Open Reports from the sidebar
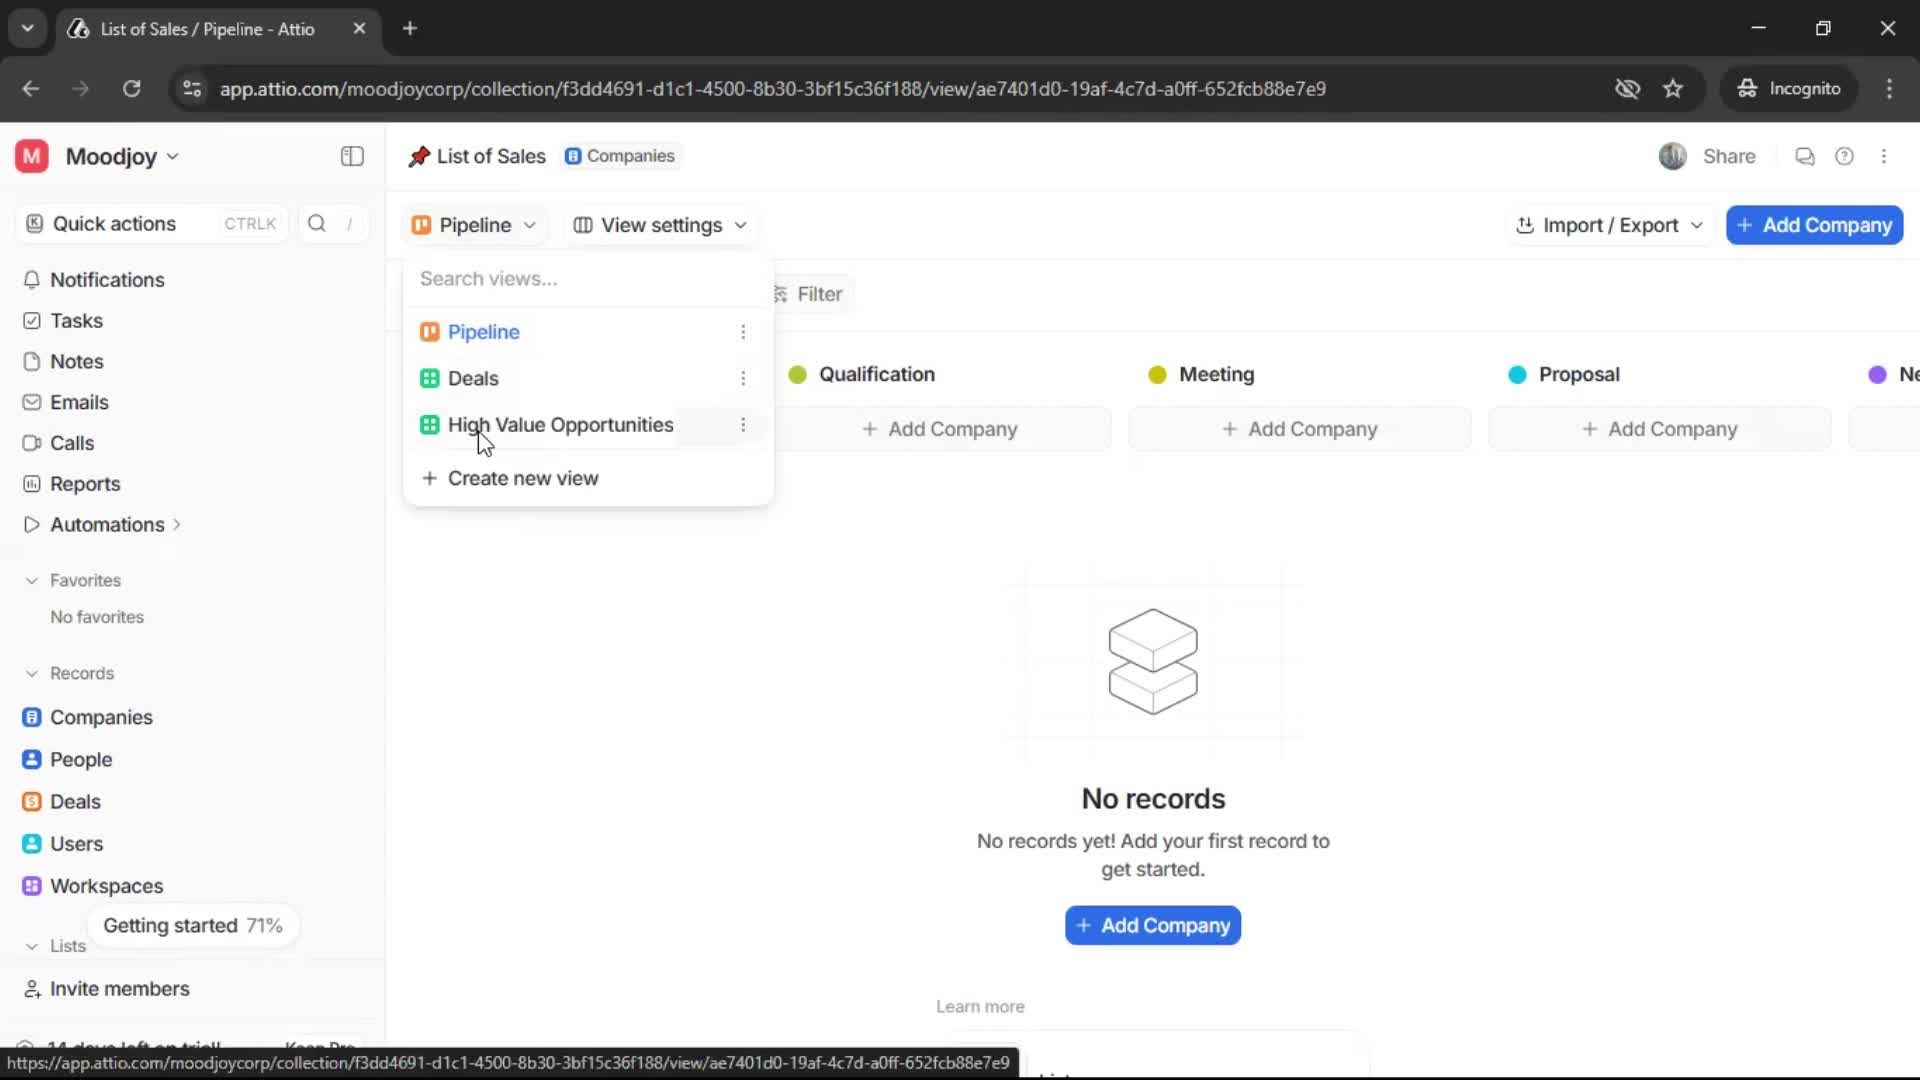Screen dimensions: 1920x1080 pos(83,483)
